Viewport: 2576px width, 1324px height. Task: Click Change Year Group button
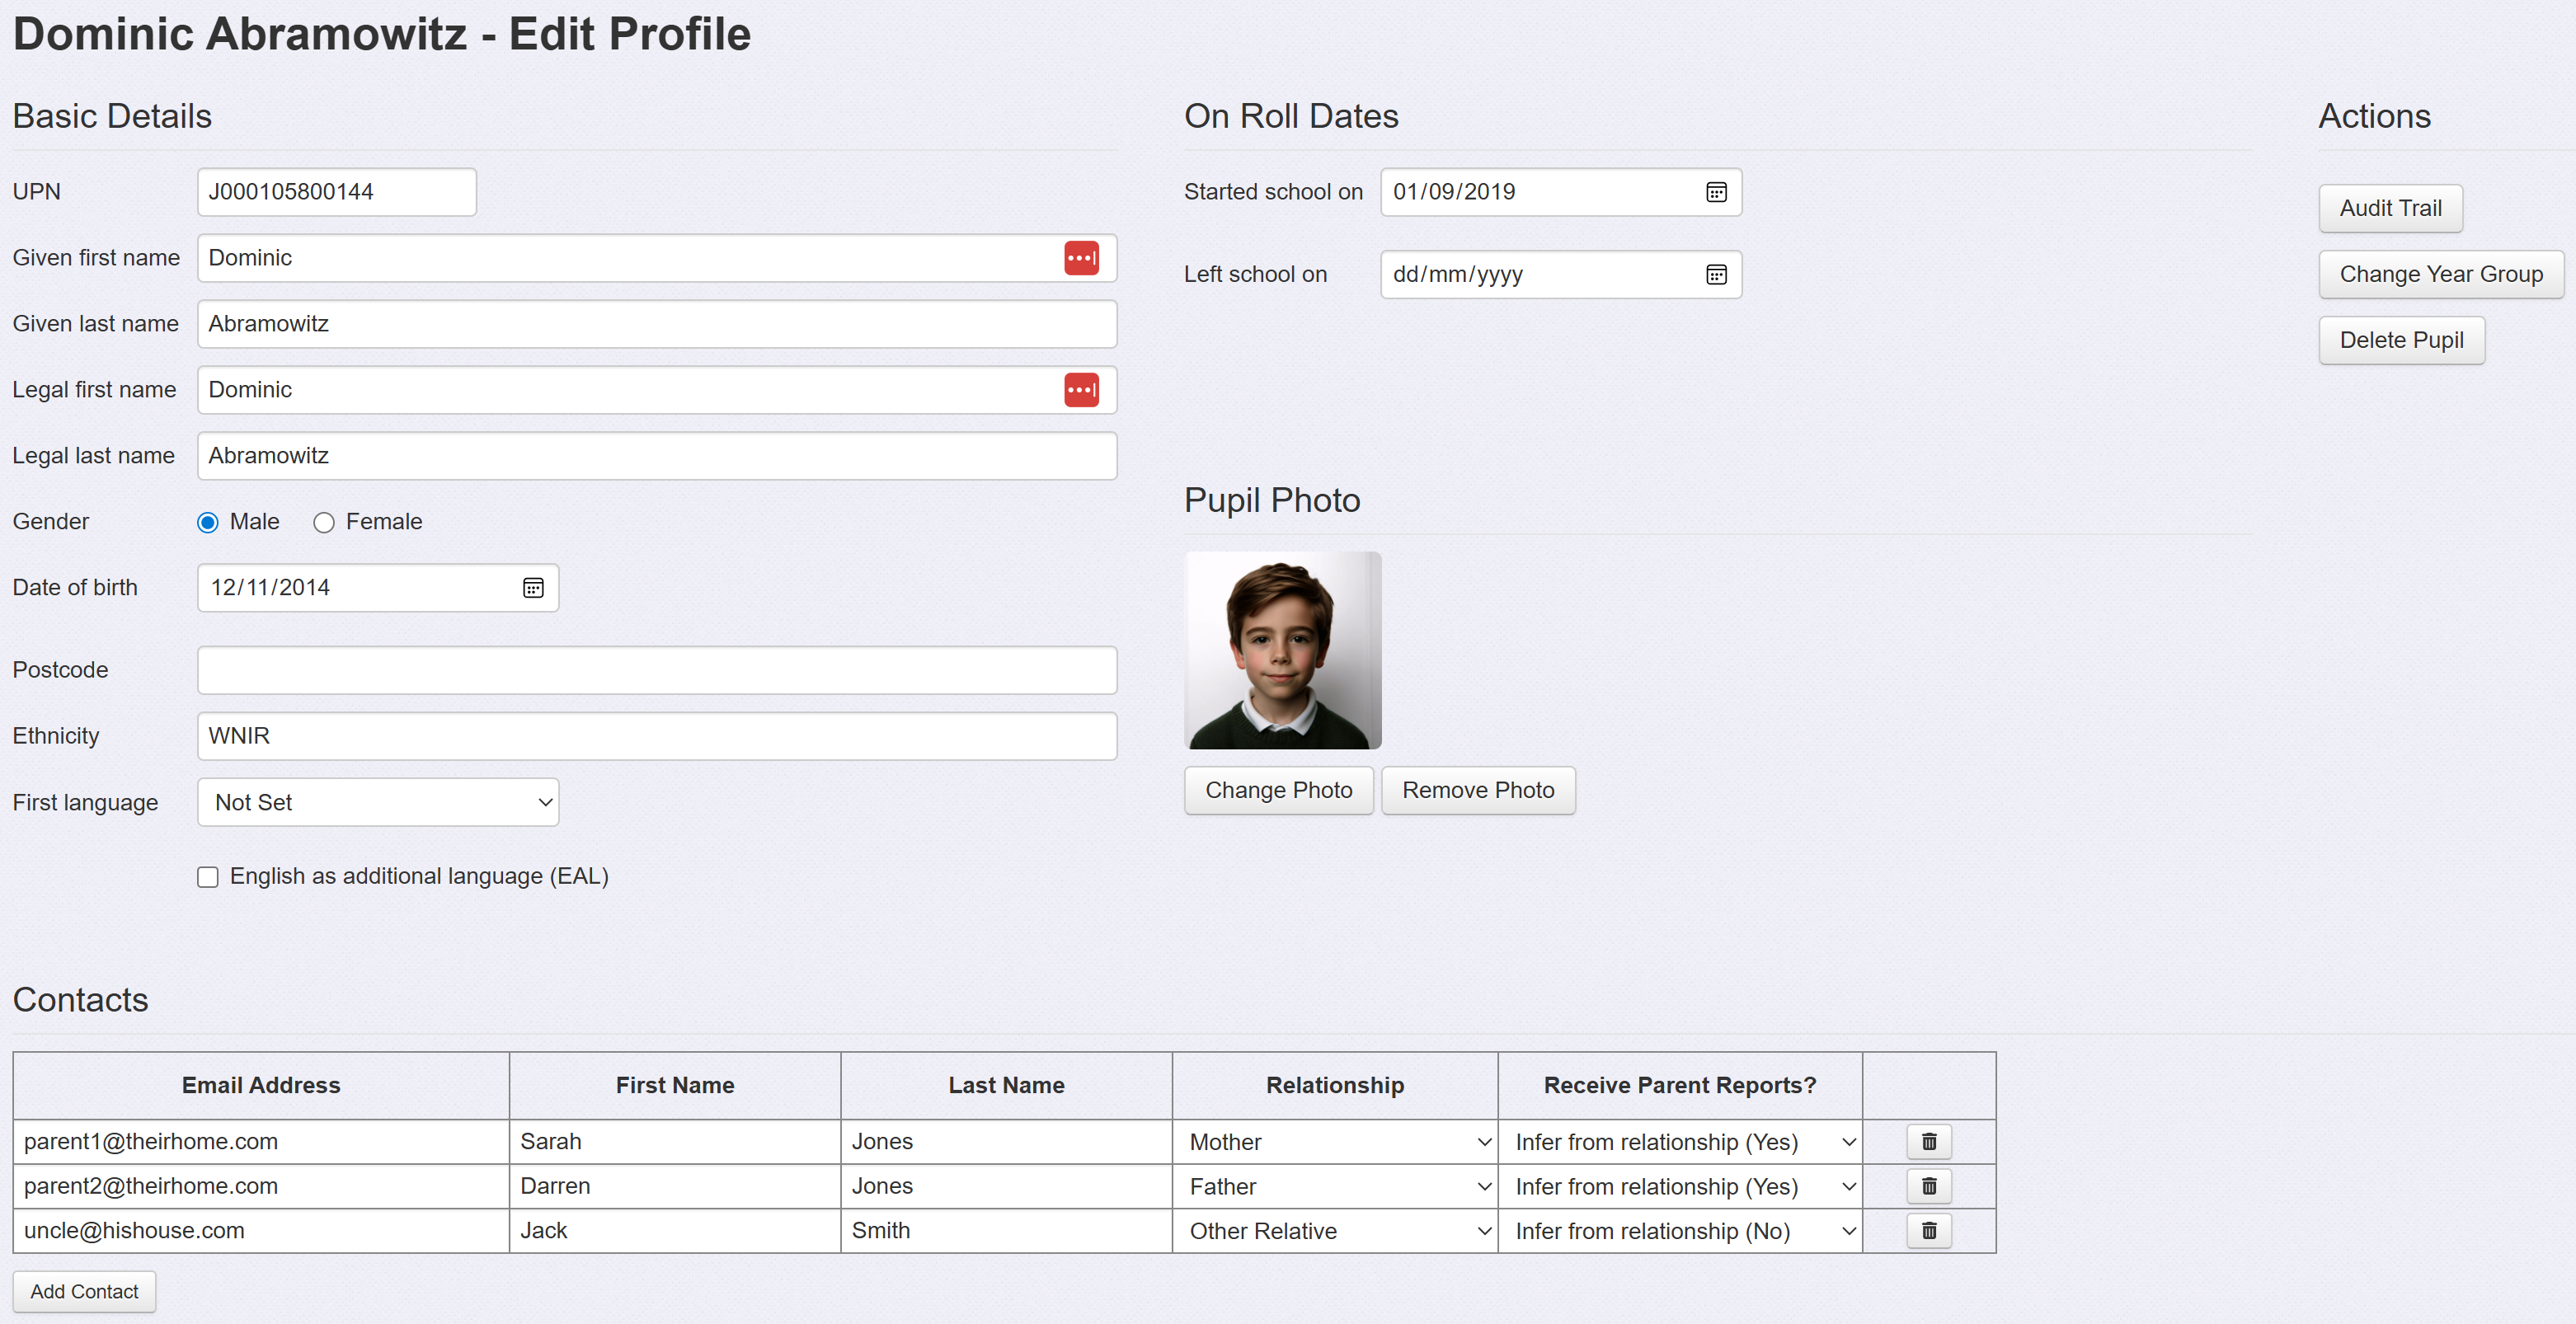(x=2441, y=274)
